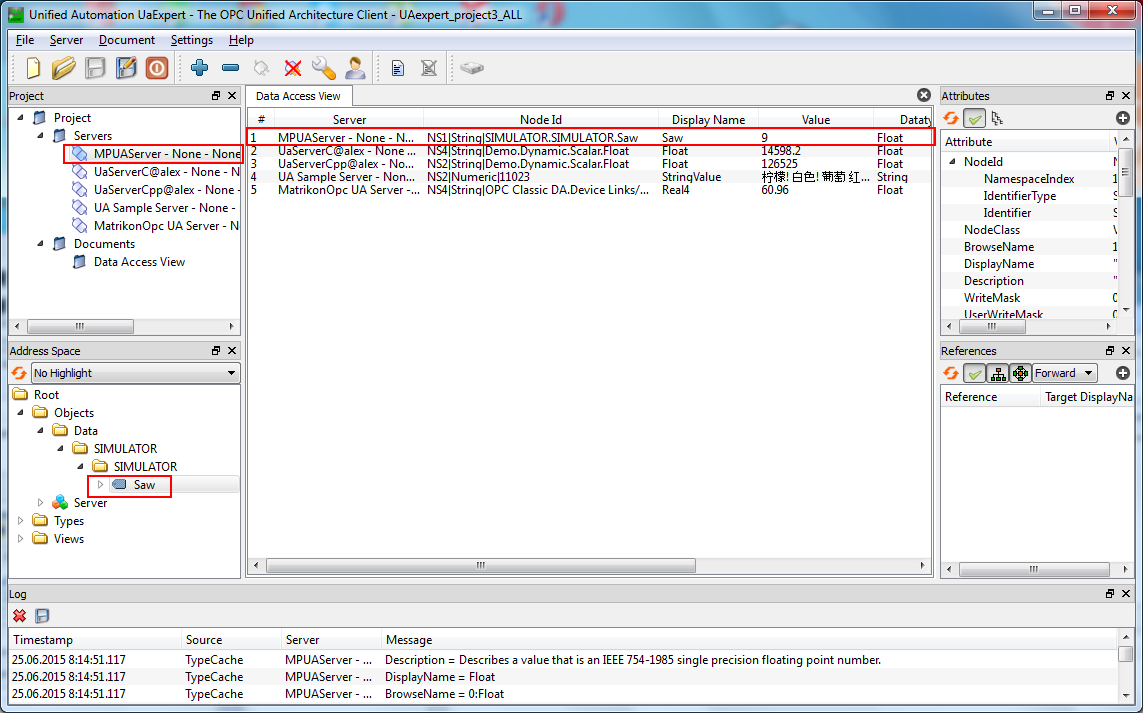Refresh the Attributes panel
This screenshot has width=1143, height=713.
click(951, 118)
